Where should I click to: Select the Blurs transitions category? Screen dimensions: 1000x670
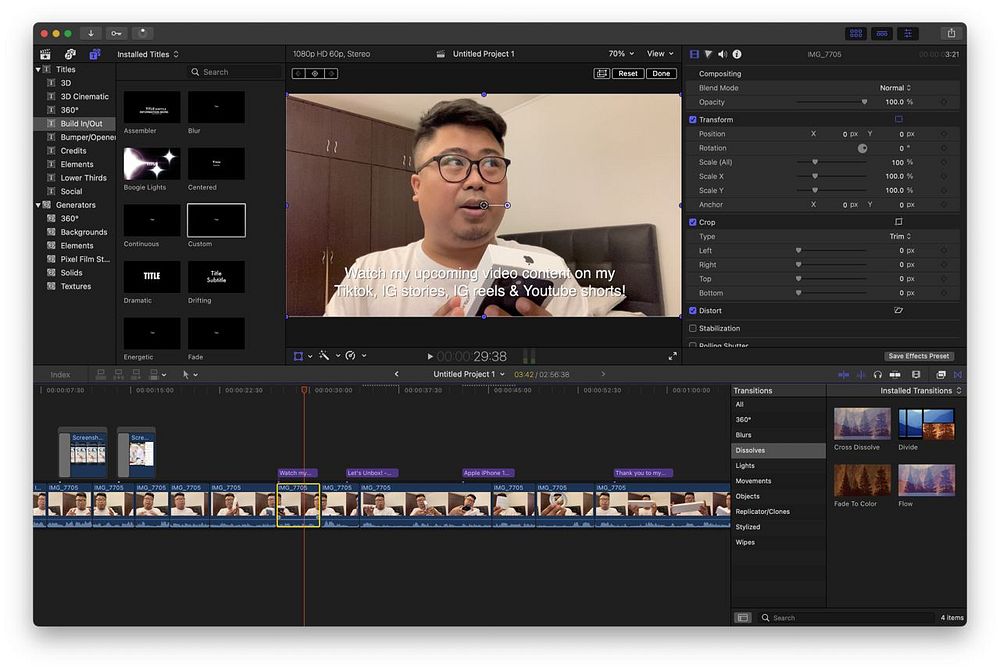[743, 435]
